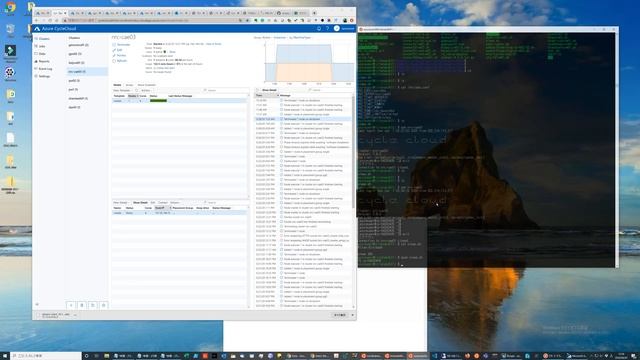Open Google Chrome desktop shortcut
Screen dimensions: 640x360
11,8
